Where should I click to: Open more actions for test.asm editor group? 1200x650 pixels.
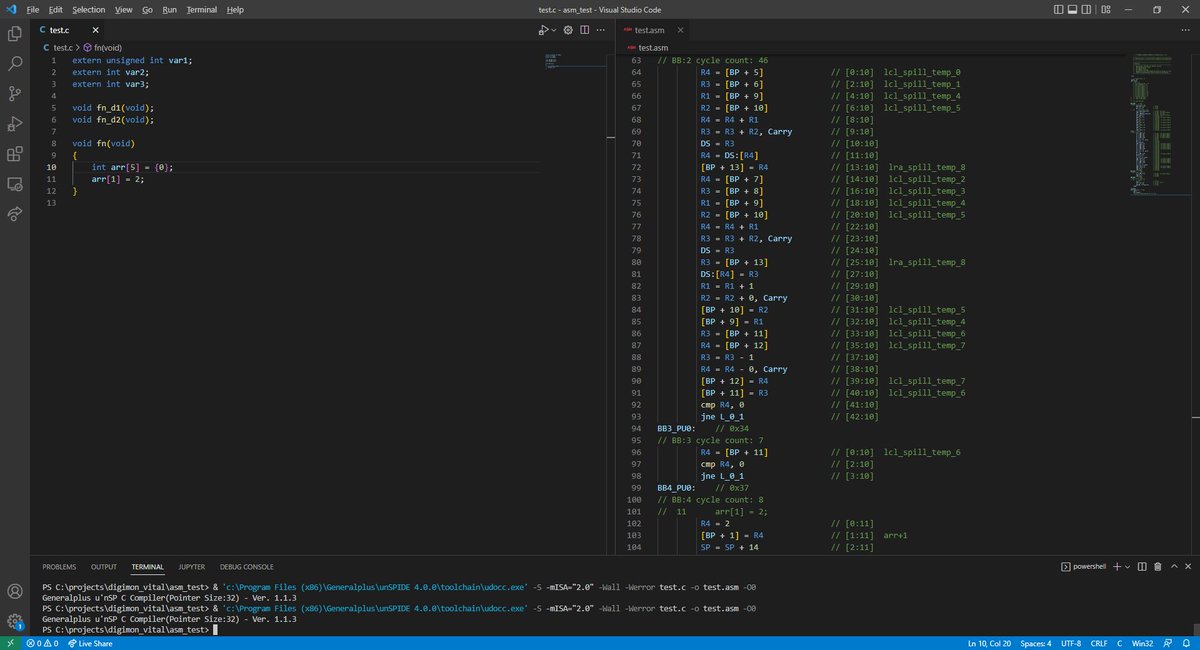[1188, 30]
